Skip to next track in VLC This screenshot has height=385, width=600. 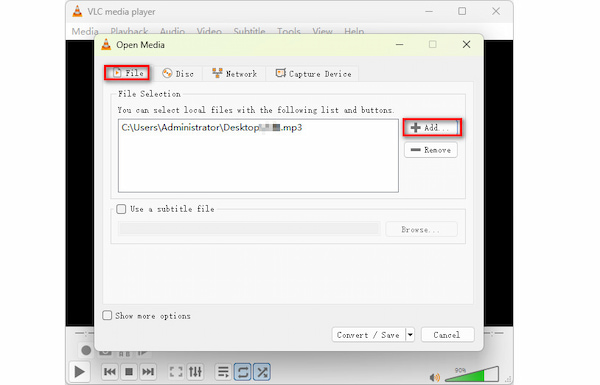[x=148, y=372]
